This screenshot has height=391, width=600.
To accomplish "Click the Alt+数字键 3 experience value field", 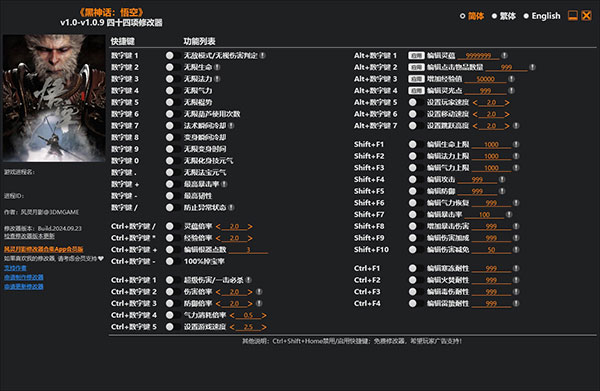I will tap(486, 79).
